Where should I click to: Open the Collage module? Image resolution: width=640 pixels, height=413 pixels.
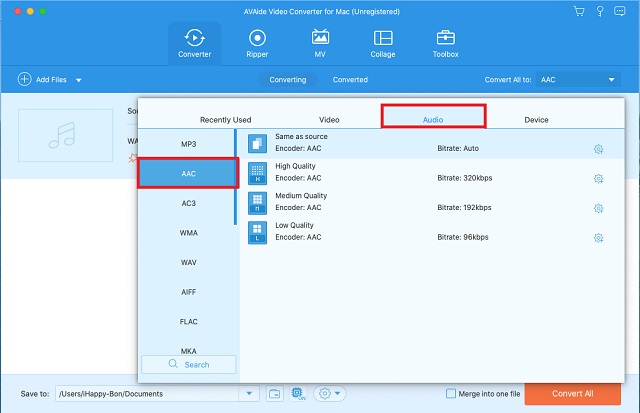tap(383, 43)
